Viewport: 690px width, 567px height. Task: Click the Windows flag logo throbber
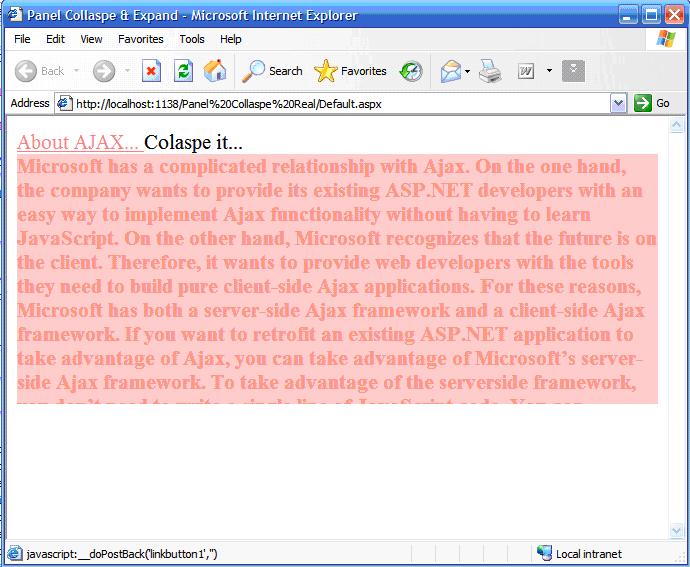click(x=666, y=39)
